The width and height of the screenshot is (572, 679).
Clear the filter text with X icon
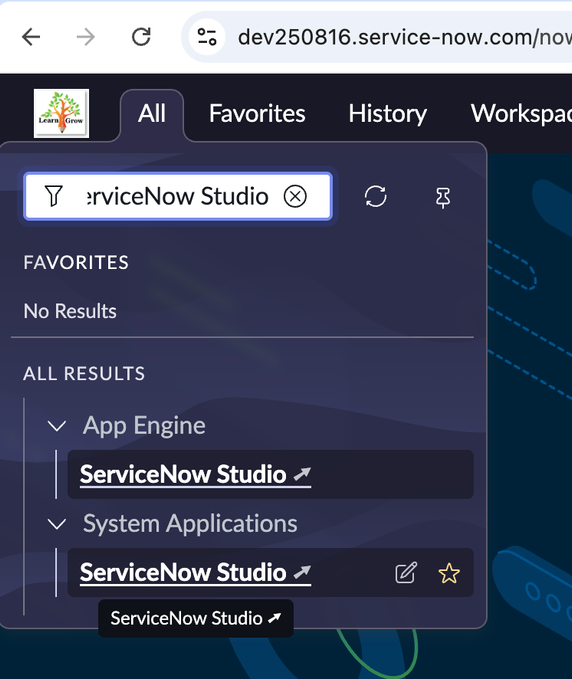(x=295, y=197)
